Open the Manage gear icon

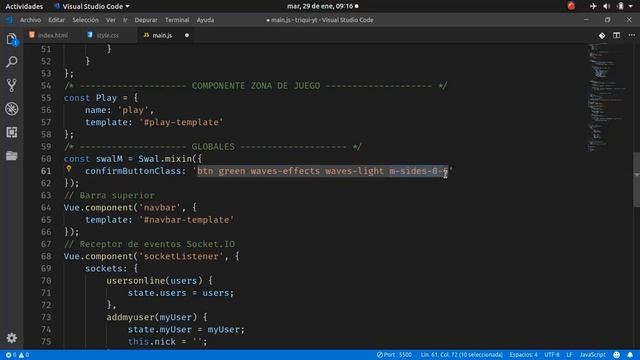pyautogui.click(x=11, y=338)
